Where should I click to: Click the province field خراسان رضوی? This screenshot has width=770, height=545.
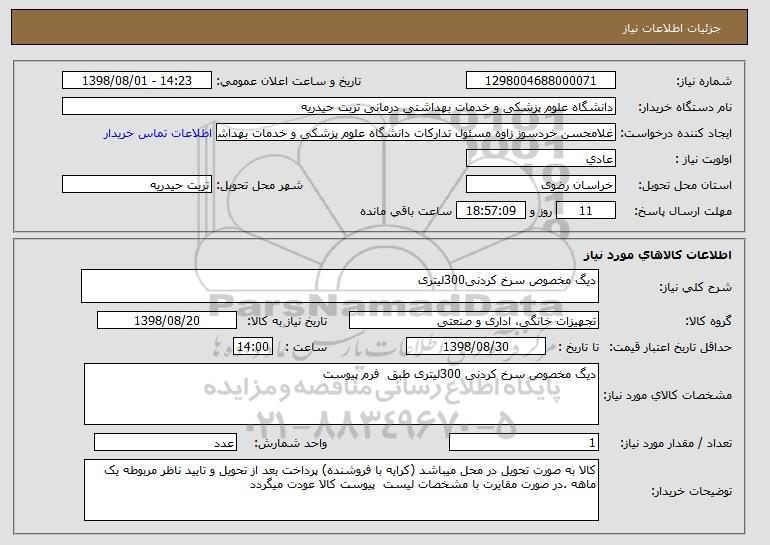[x=541, y=185]
